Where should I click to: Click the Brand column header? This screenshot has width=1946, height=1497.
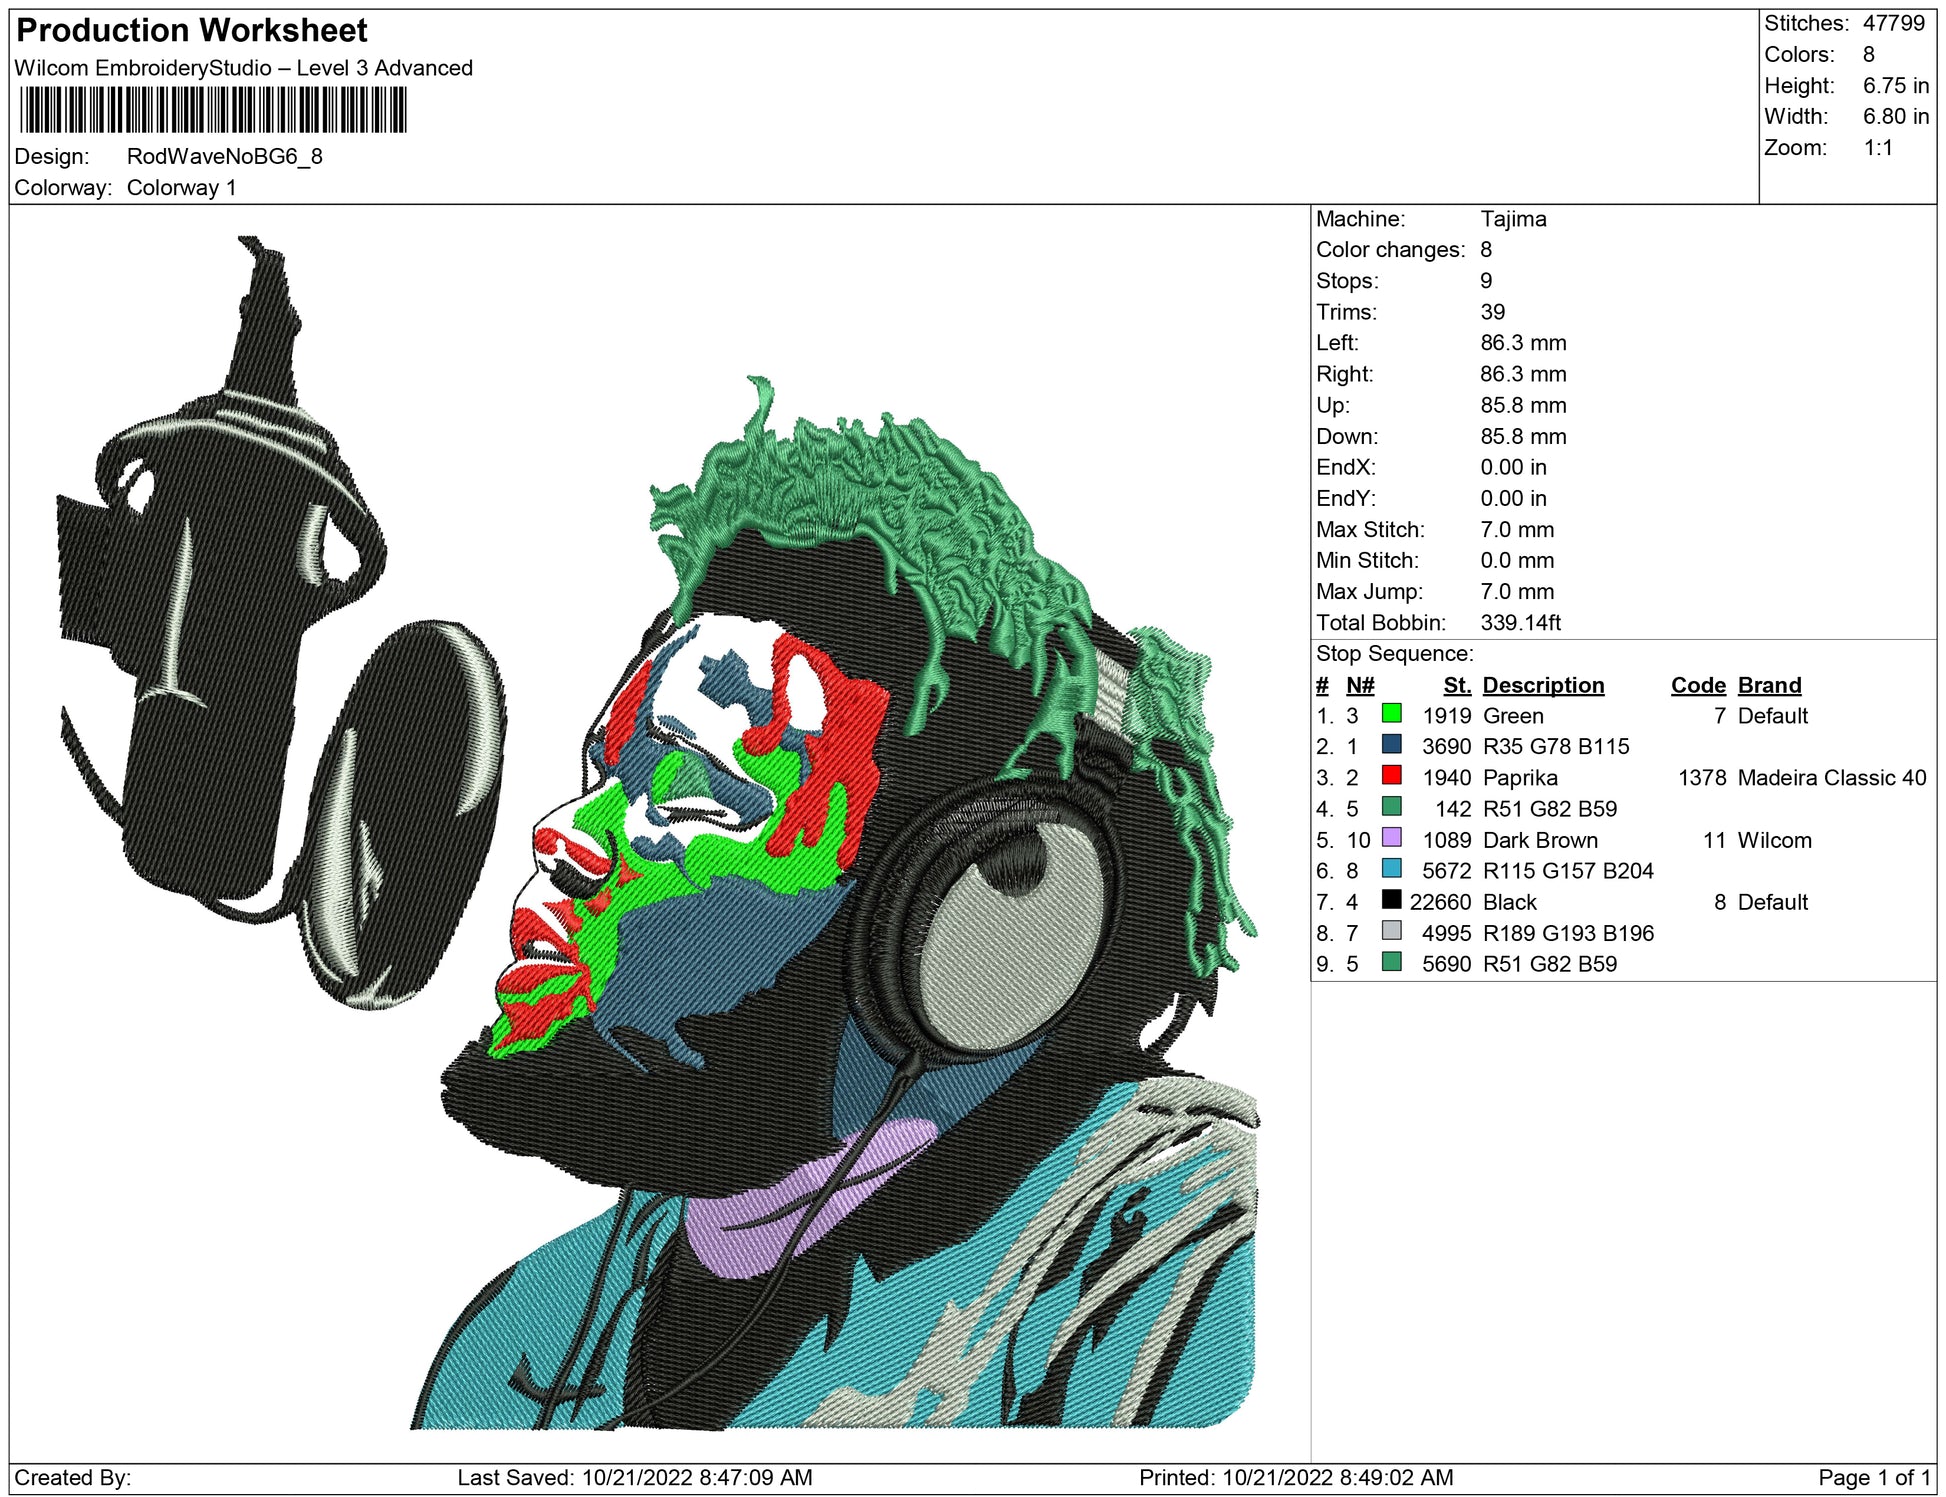(1769, 685)
